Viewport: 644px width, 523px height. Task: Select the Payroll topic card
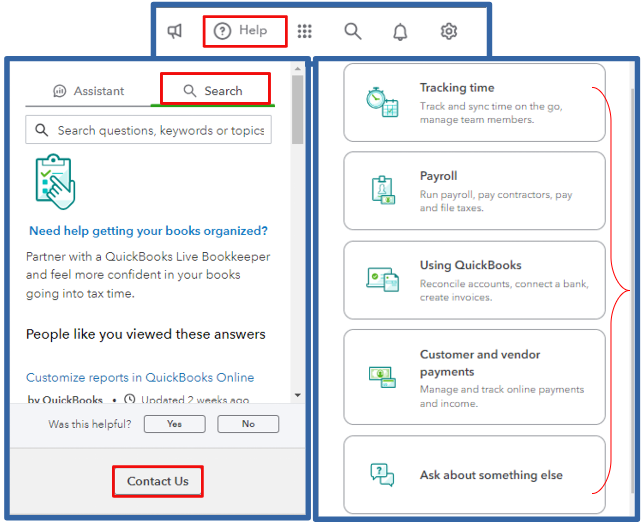474,191
